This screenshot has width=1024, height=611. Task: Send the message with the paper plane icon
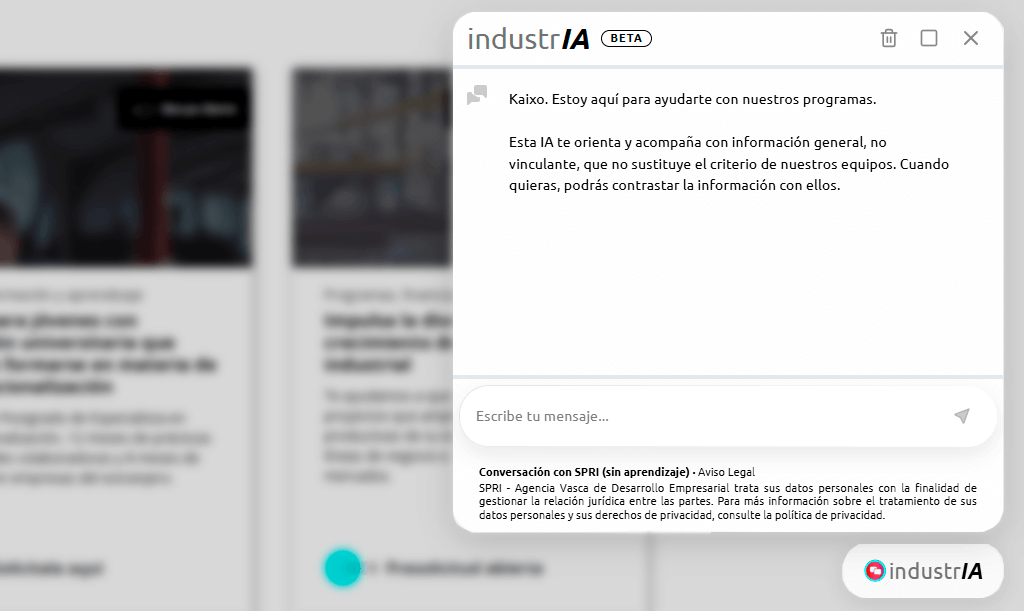(x=961, y=416)
